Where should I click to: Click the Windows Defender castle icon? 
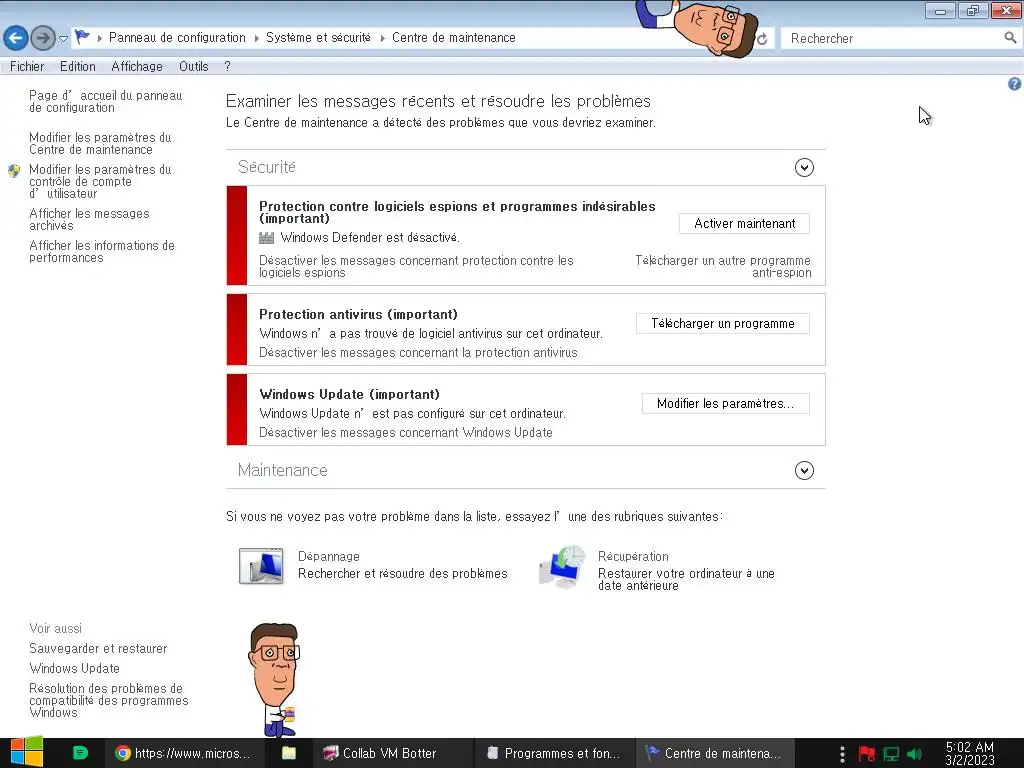(266, 238)
